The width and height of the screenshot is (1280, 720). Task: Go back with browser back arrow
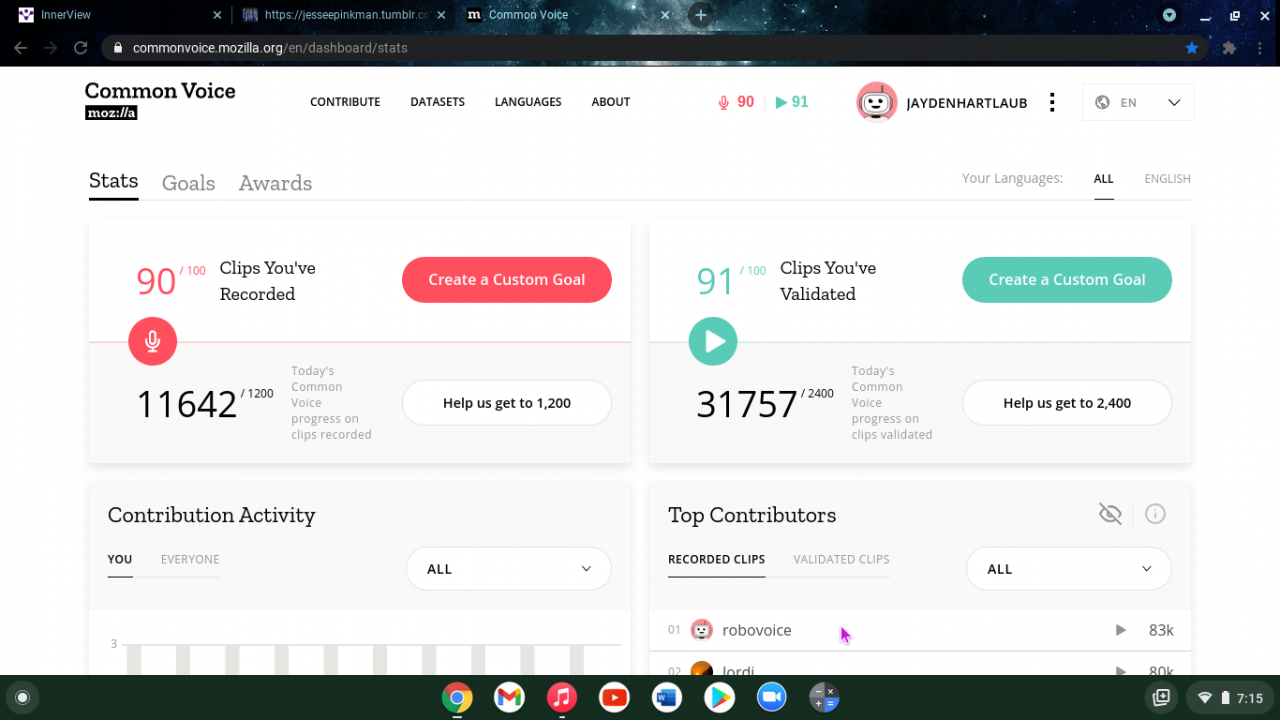20,47
